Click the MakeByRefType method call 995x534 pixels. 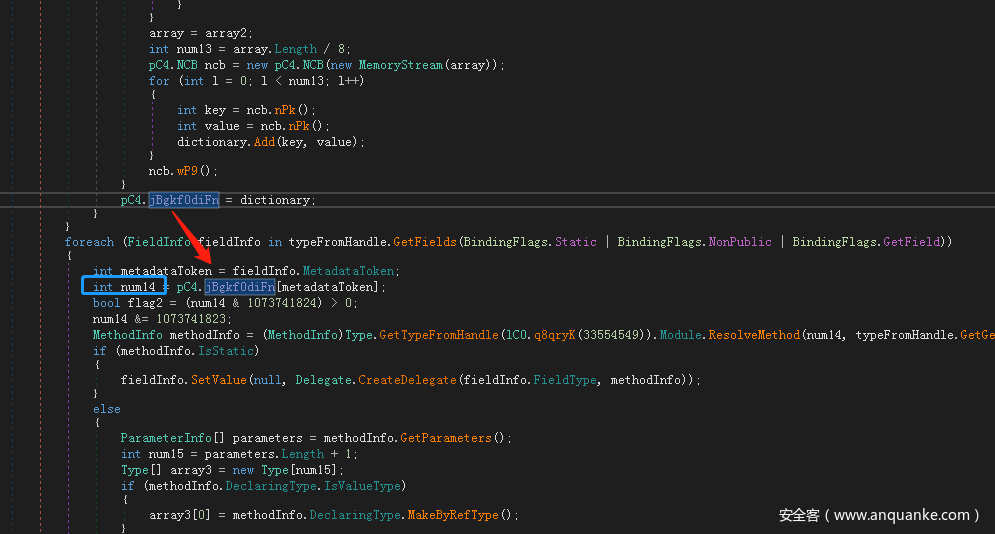(x=457, y=515)
